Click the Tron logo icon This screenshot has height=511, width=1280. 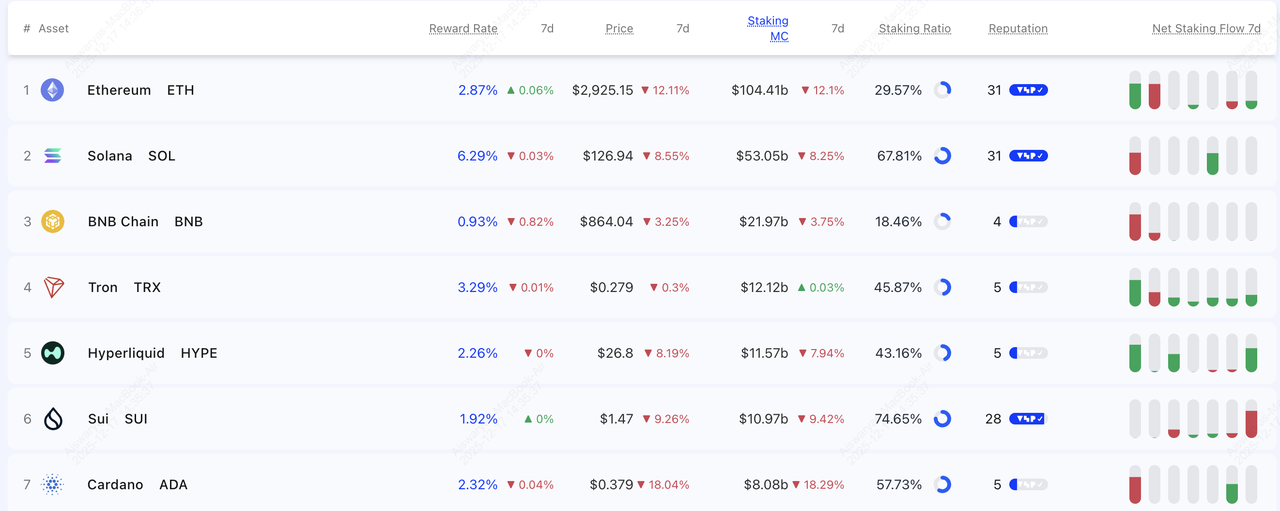coord(52,288)
